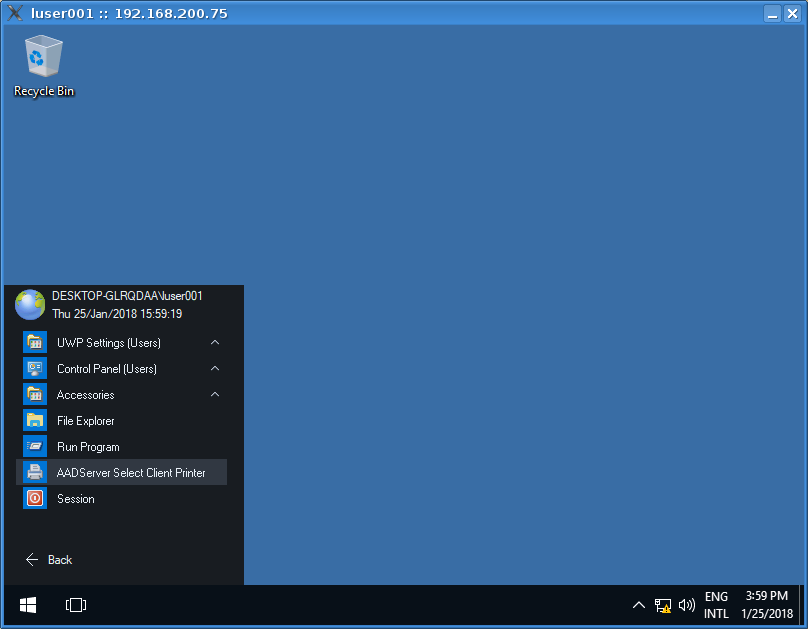Image resolution: width=808 pixels, height=629 pixels.
Task: Show hidden tray icons arrow
Action: pyautogui.click(x=639, y=605)
